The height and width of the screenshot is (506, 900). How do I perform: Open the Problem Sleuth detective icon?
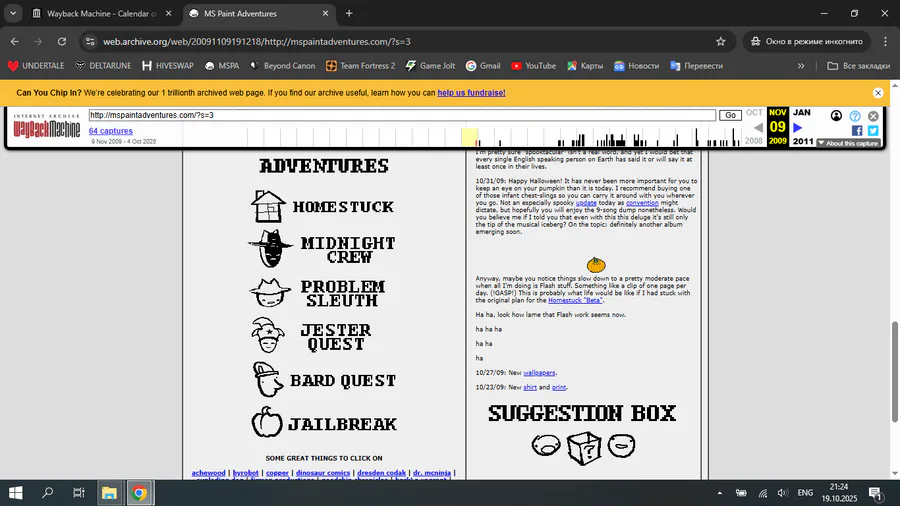270,293
